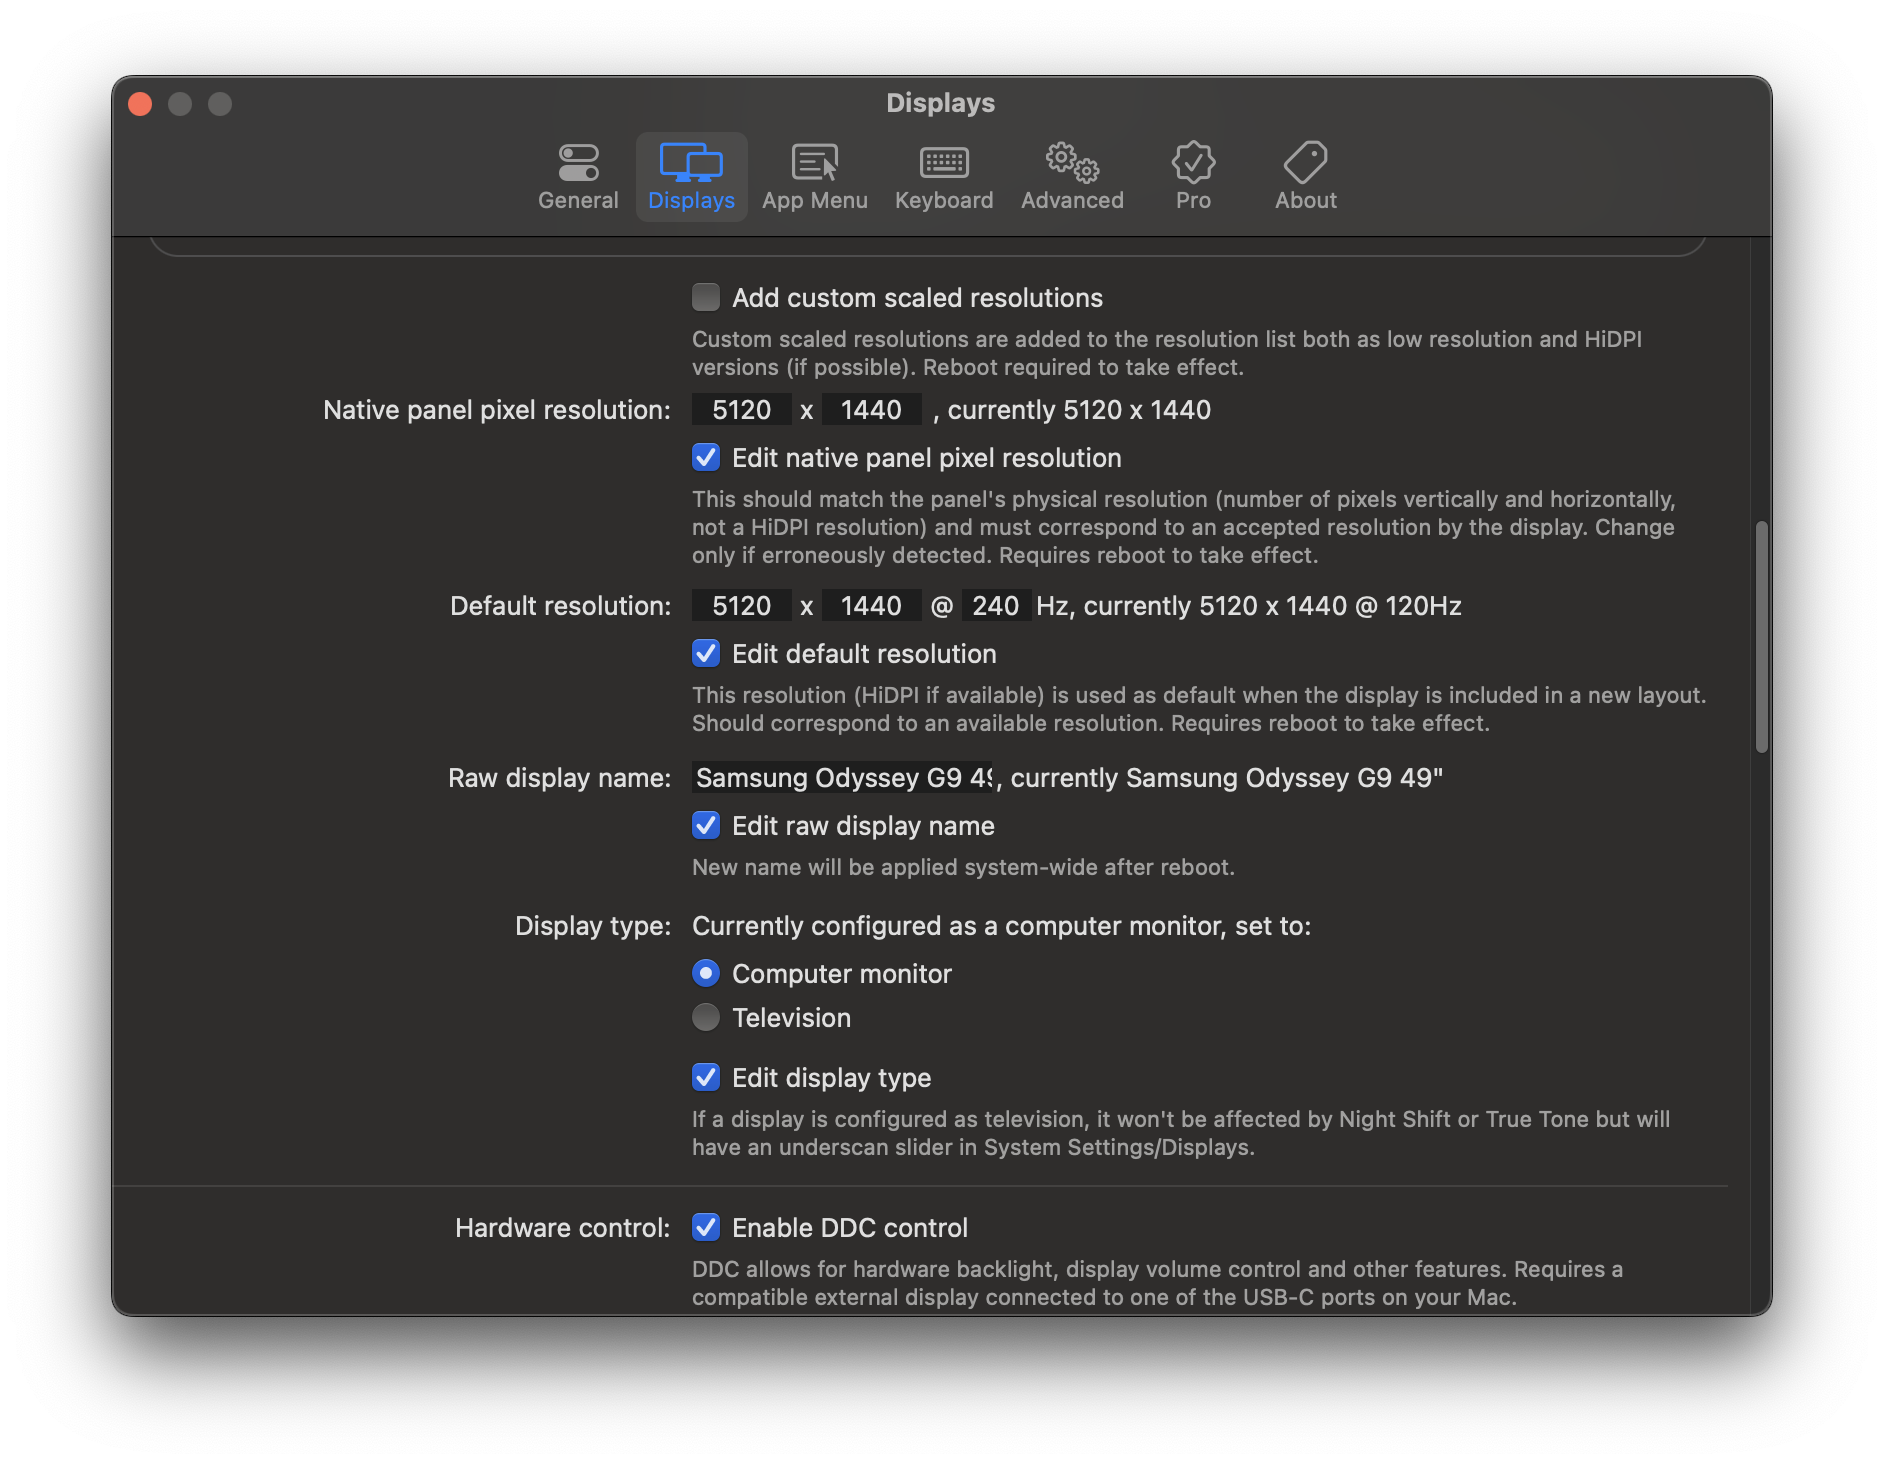Open the App Menu settings tab
This screenshot has width=1884, height=1464.
pyautogui.click(x=814, y=177)
